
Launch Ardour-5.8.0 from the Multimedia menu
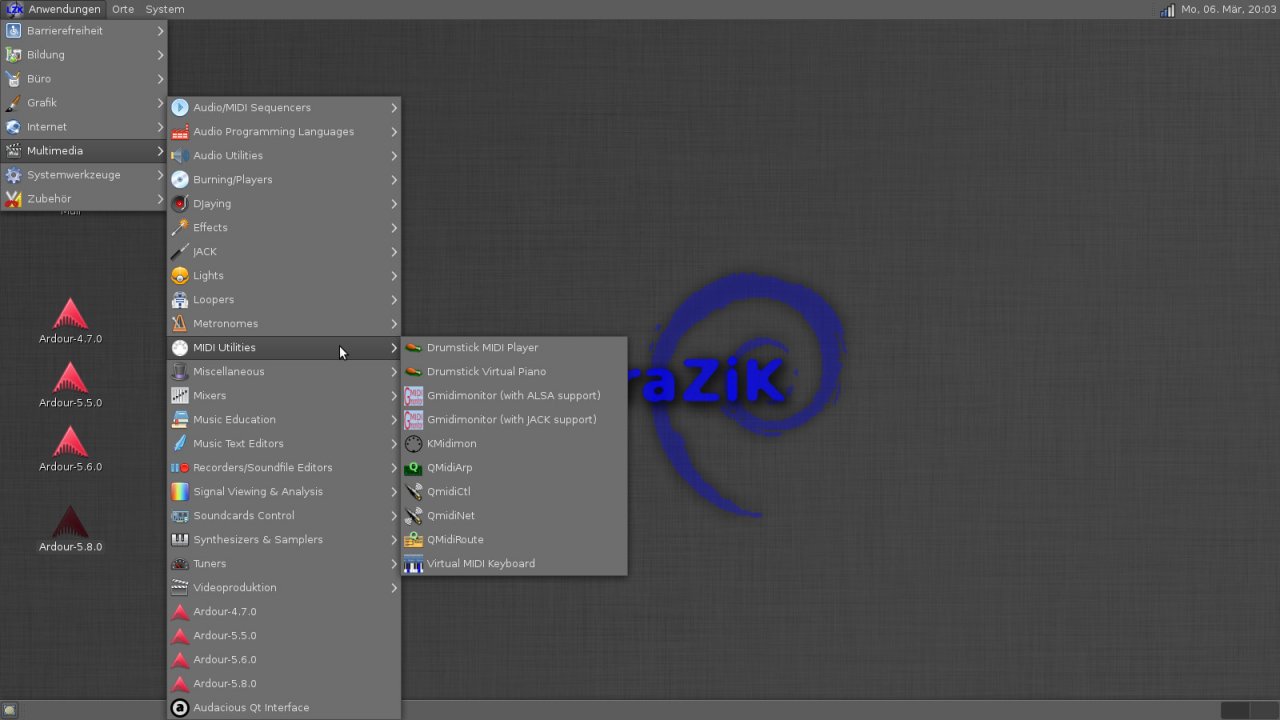click(284, 684)
